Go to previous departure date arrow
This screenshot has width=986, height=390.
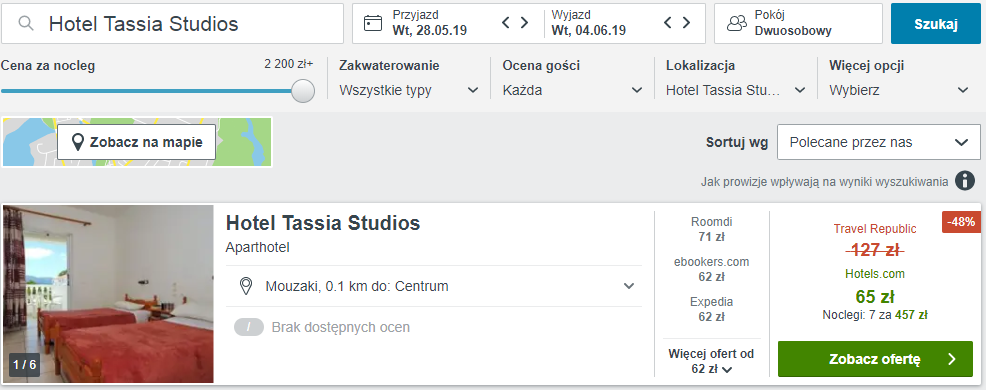(668, 23)
